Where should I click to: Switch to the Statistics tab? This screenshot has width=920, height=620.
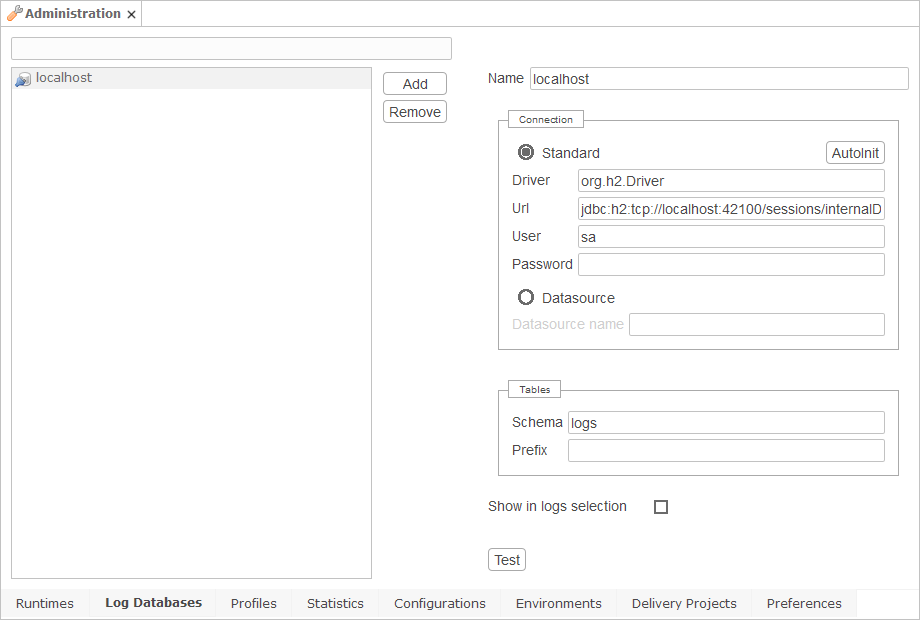click(335, 603)
